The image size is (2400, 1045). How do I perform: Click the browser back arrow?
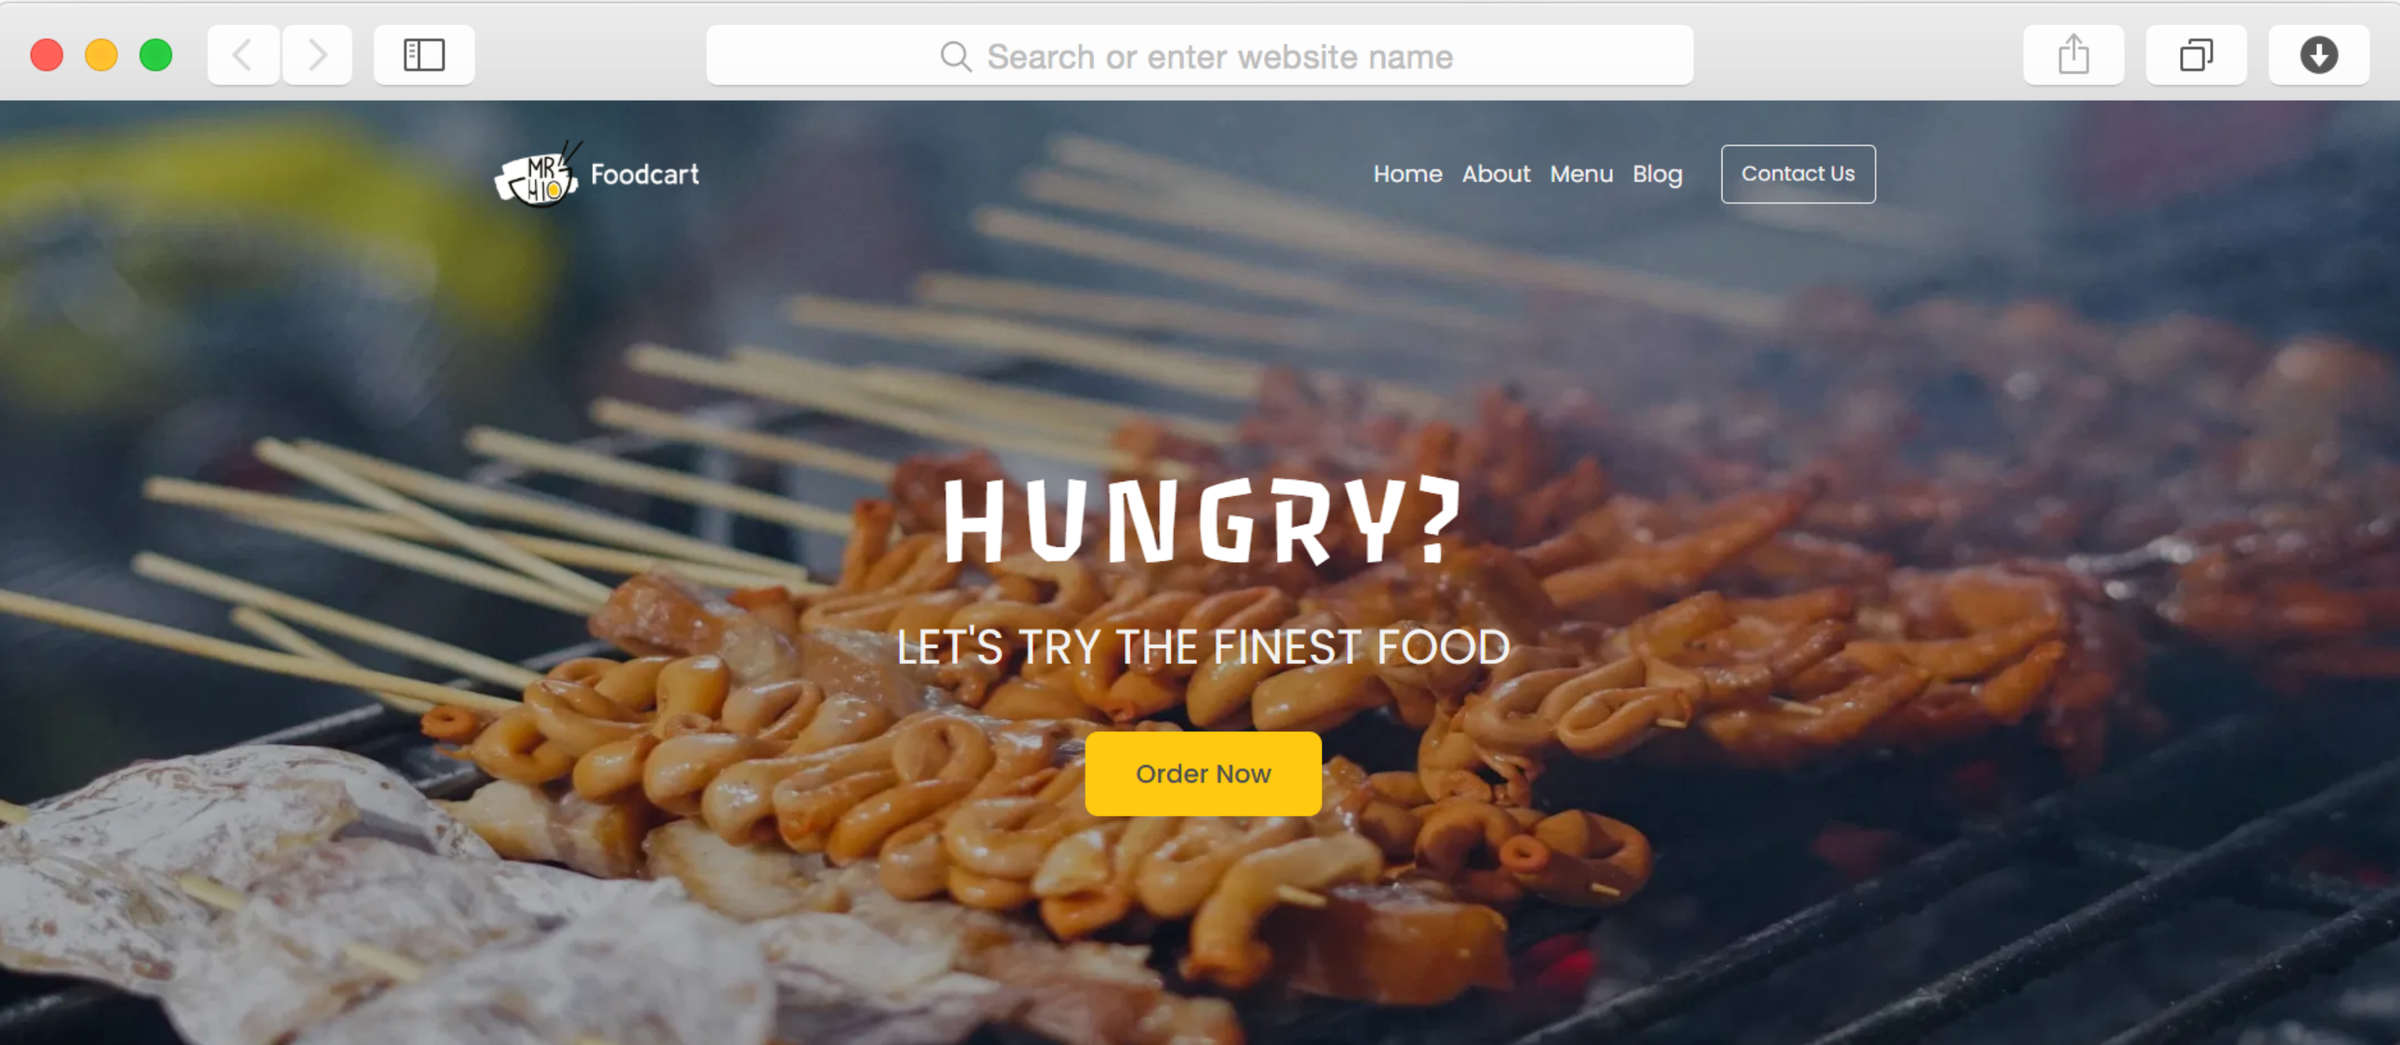coord(243,55)
